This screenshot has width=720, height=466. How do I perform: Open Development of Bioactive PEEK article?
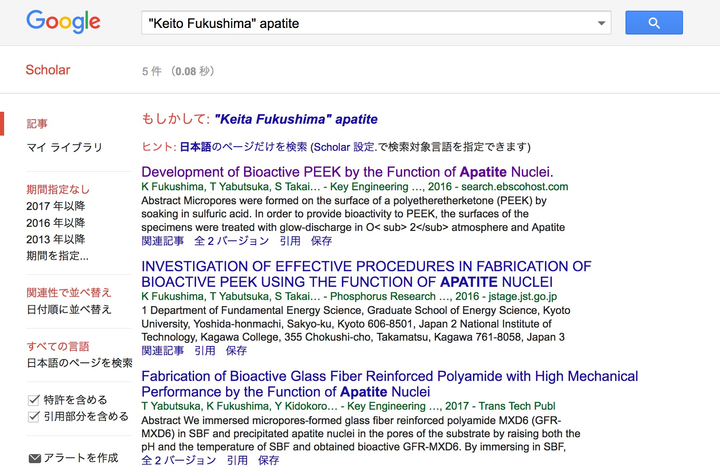pyautogui.click(x=347, y=172)
